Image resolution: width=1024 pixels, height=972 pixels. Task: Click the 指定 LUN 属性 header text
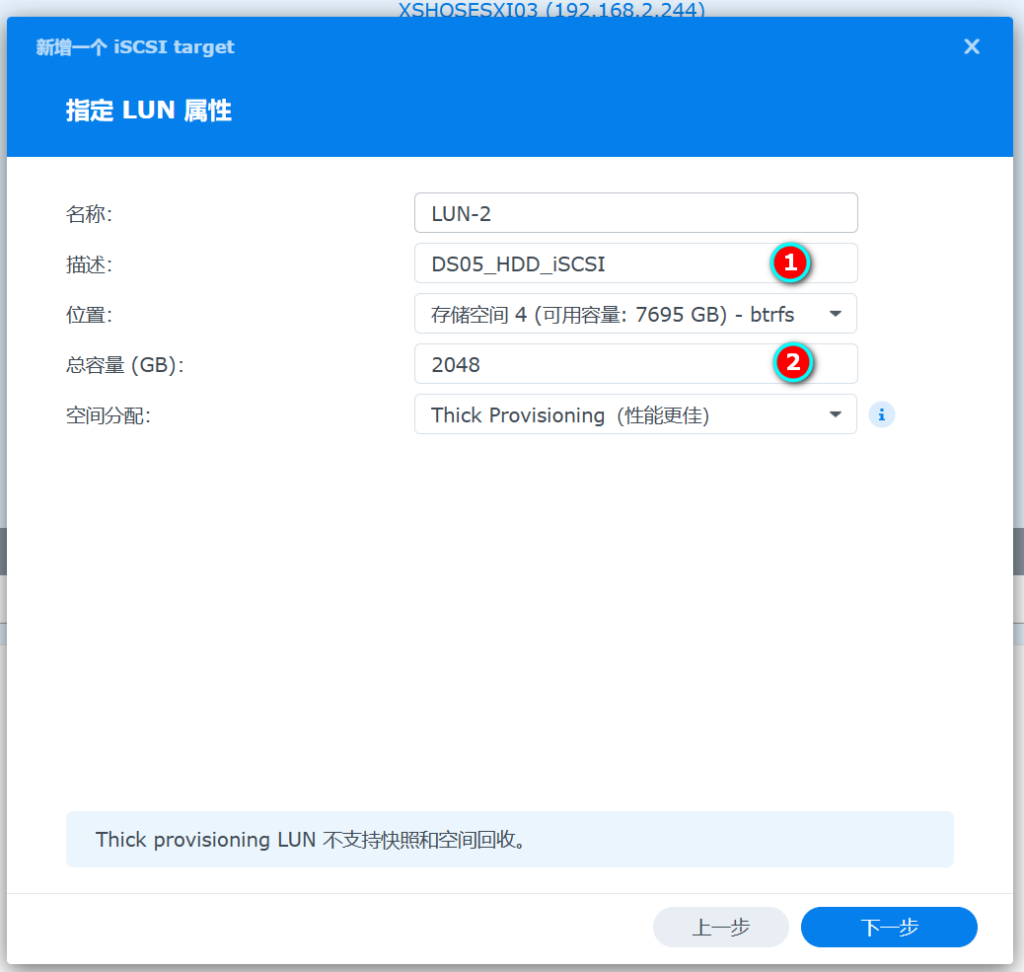[x=149, y=110]
